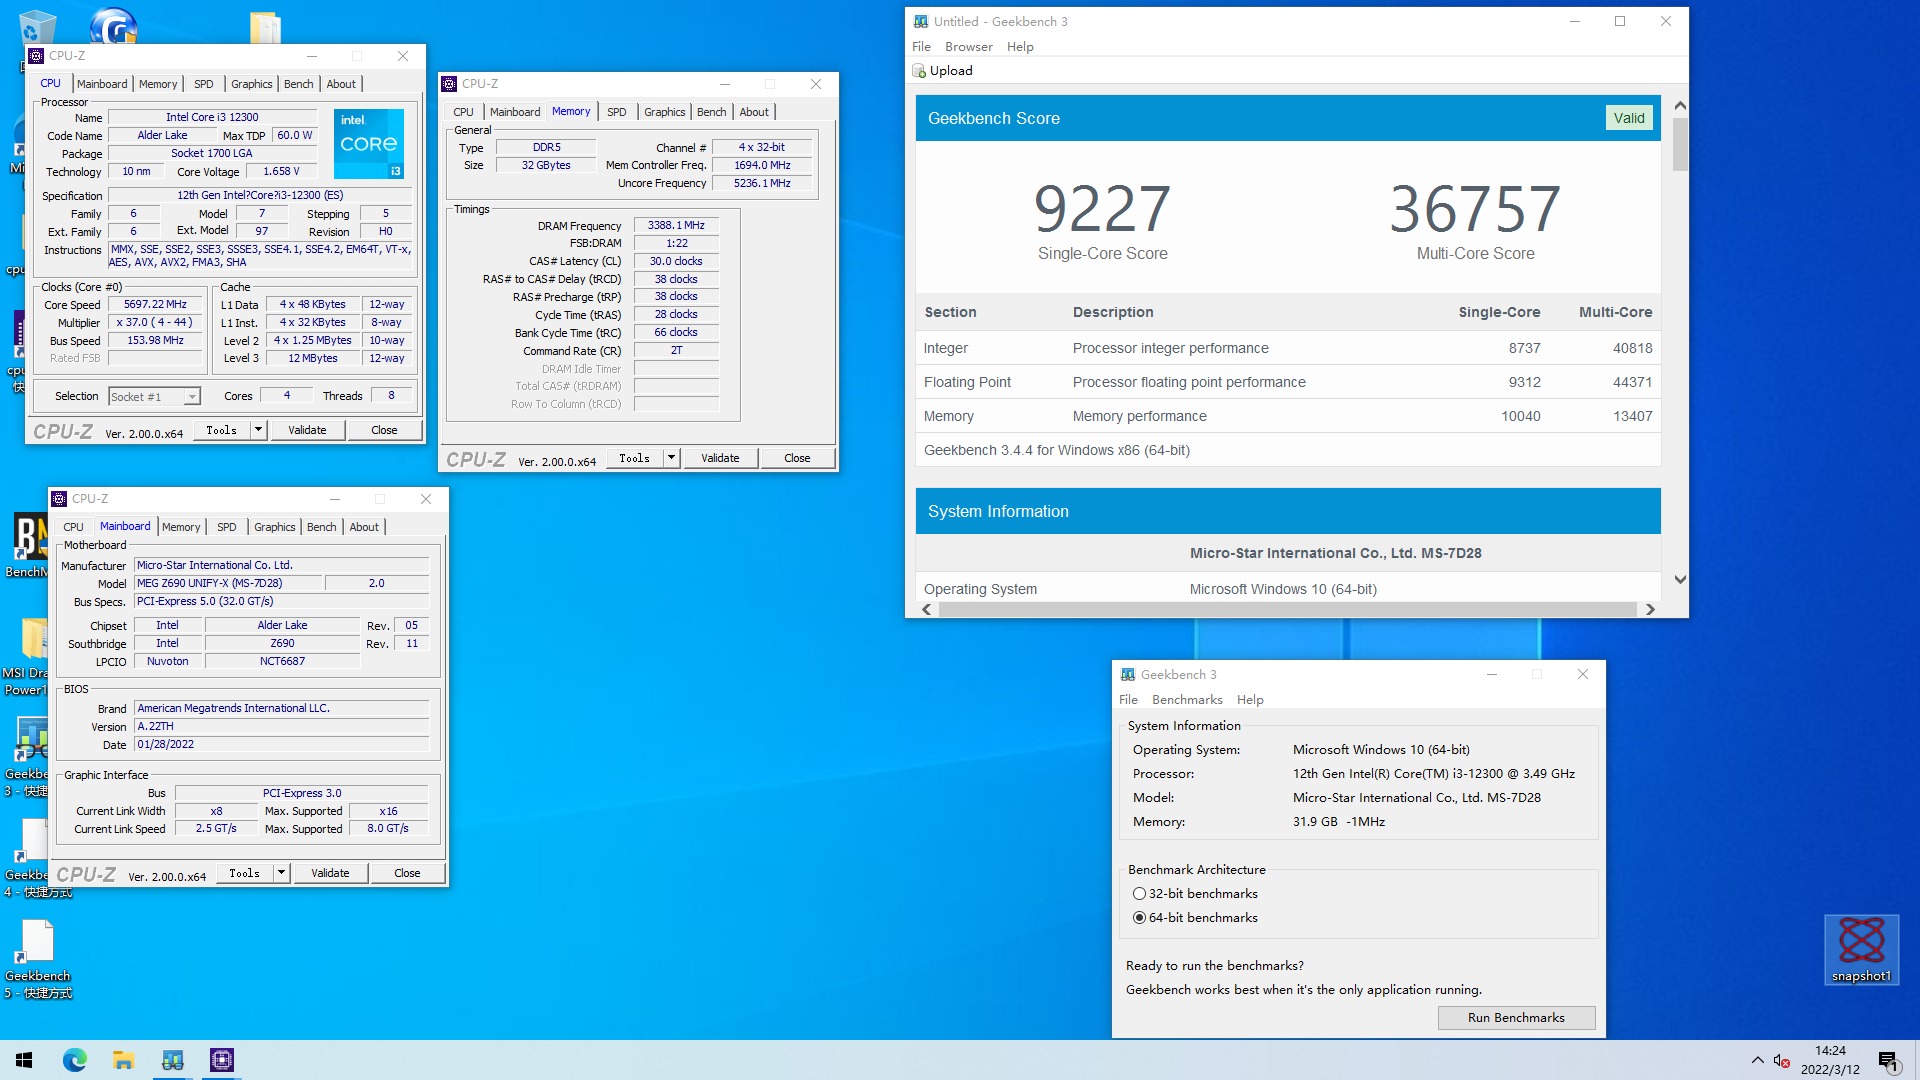Click Validate in the CPU window

pyautogui.click(x=307, y=430)
